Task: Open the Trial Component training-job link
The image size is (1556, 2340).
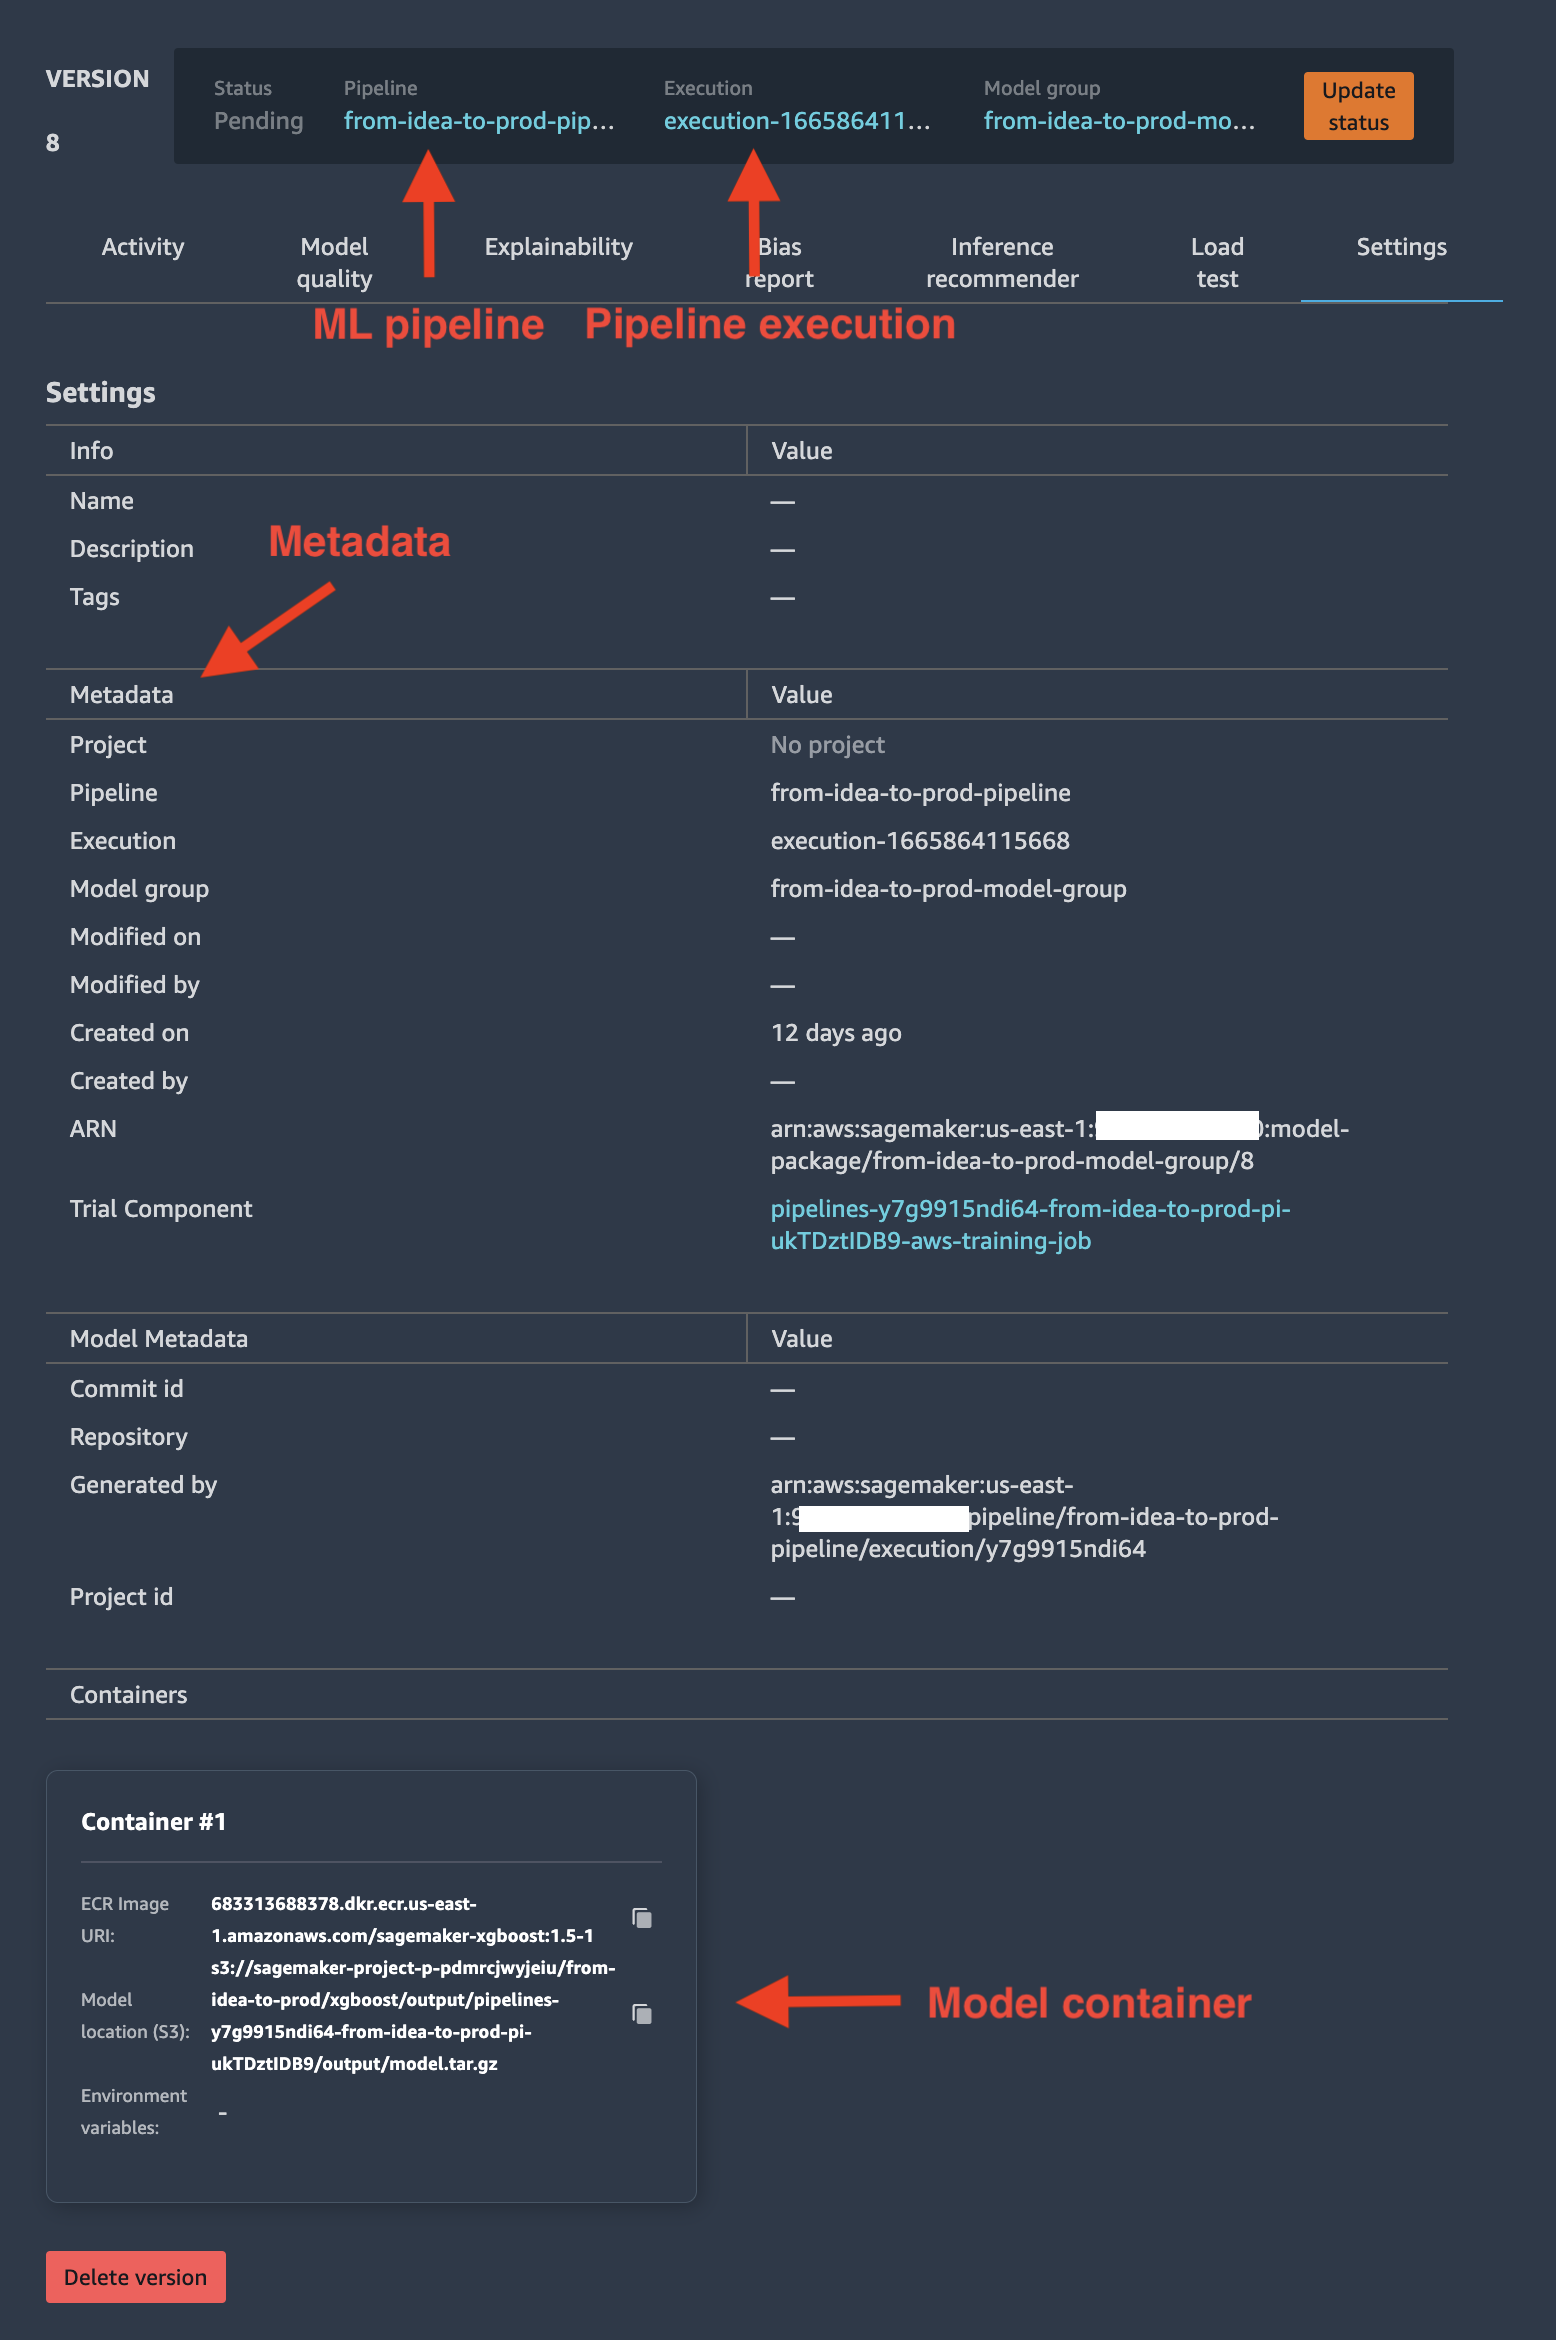Action: click(1030, 1225)
